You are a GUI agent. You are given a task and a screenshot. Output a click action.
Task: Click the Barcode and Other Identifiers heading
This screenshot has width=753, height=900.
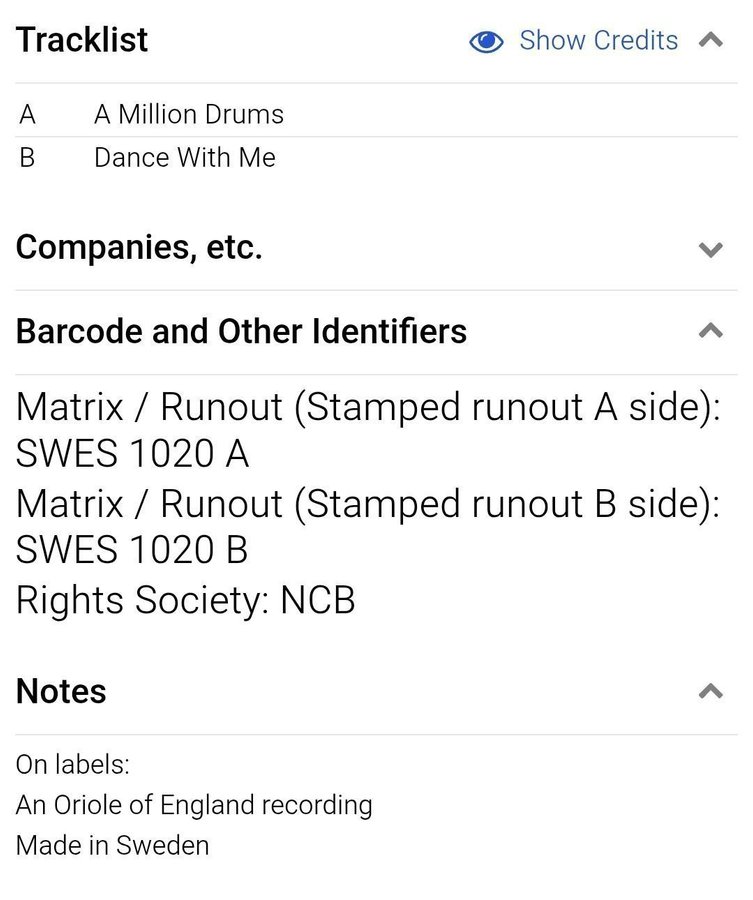(x=241, y=331)
